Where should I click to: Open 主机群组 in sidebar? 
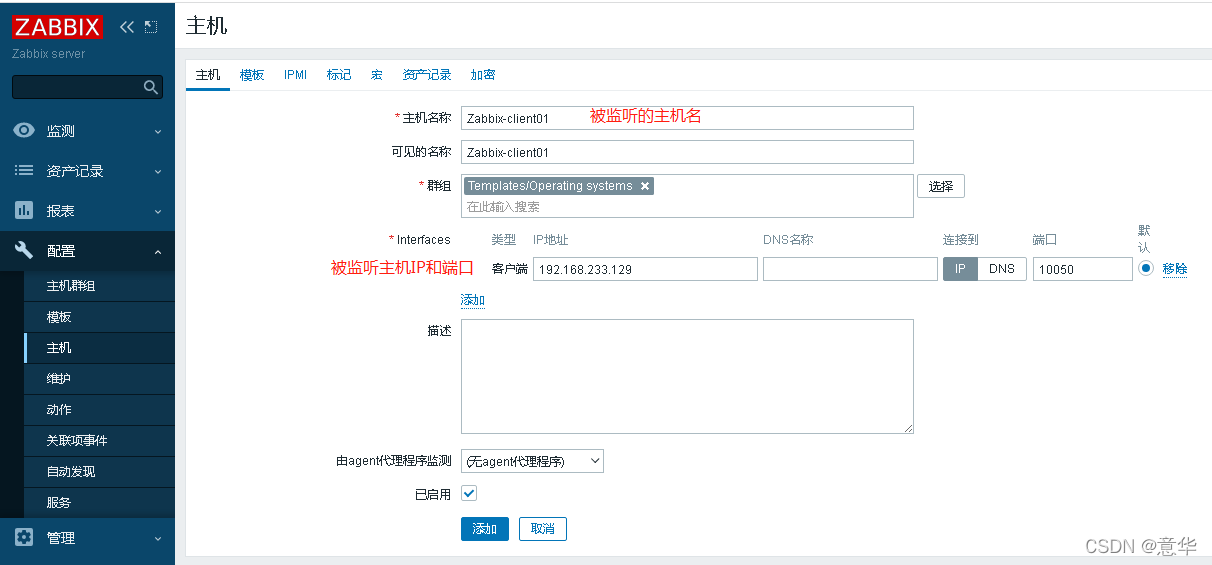tap(99, 286)
